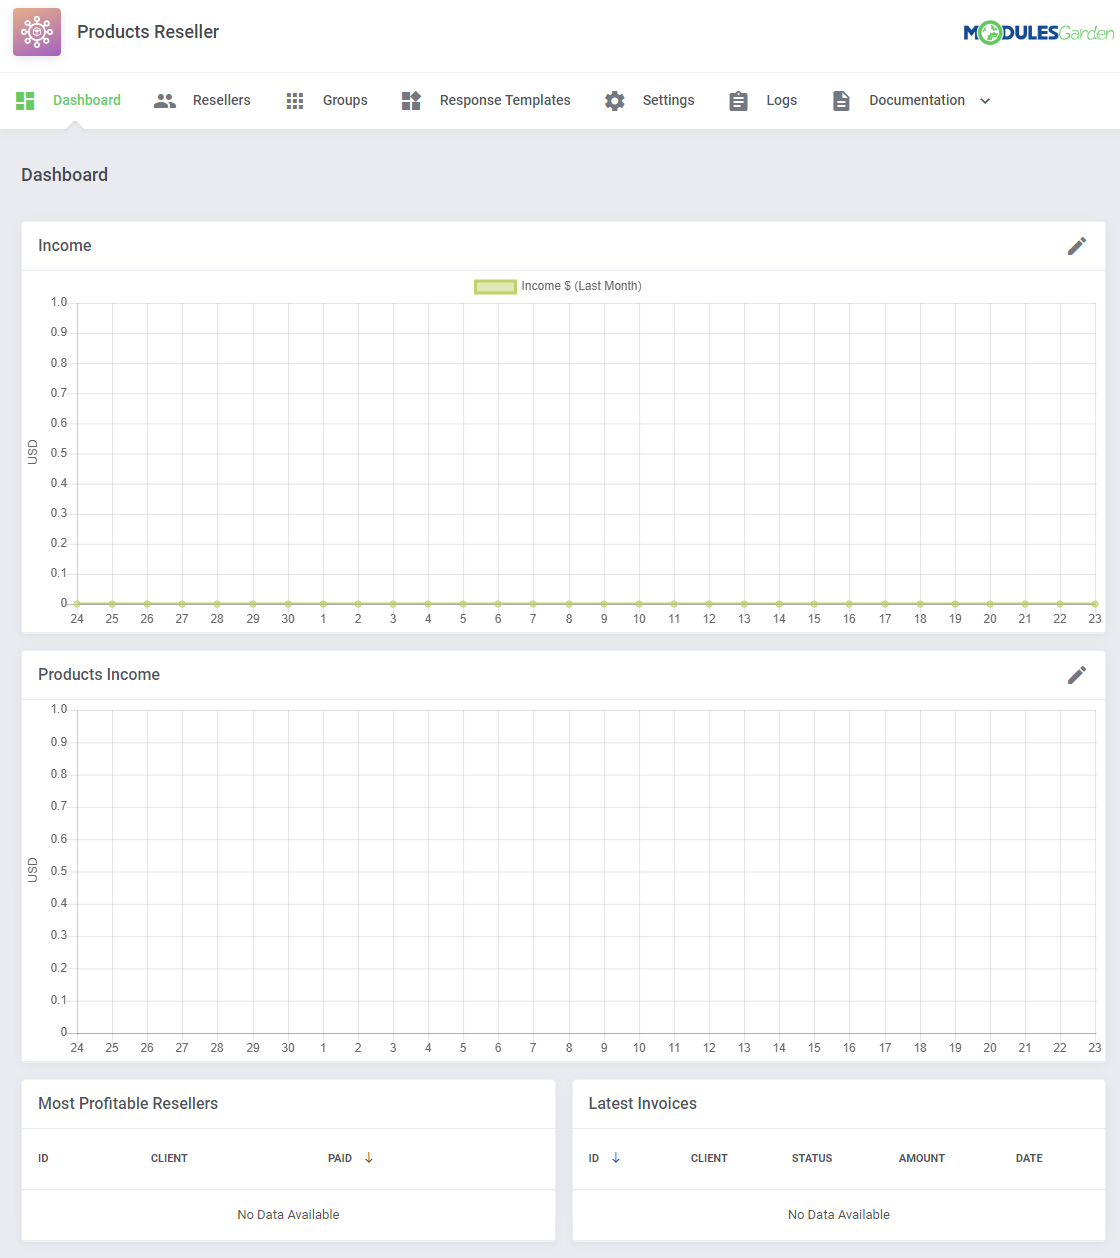This screenshot has width=1120, height=1258.
Task: Sort resellers by PAID arrow icon
Action: click(369, 1158)
